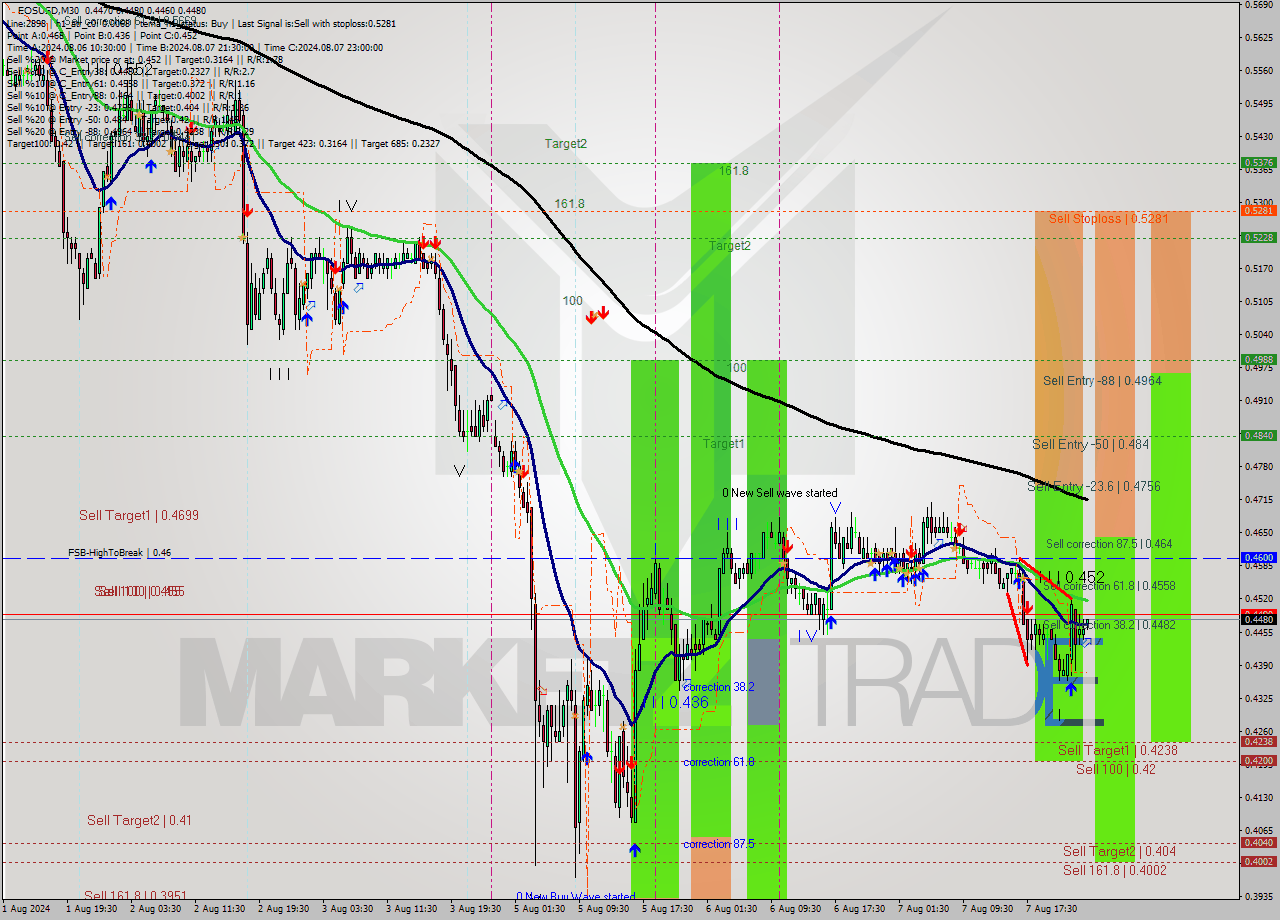The image size is (1280, 920).
Task: Click the 0 New Buy Wave started text
Action: [575, 896]
